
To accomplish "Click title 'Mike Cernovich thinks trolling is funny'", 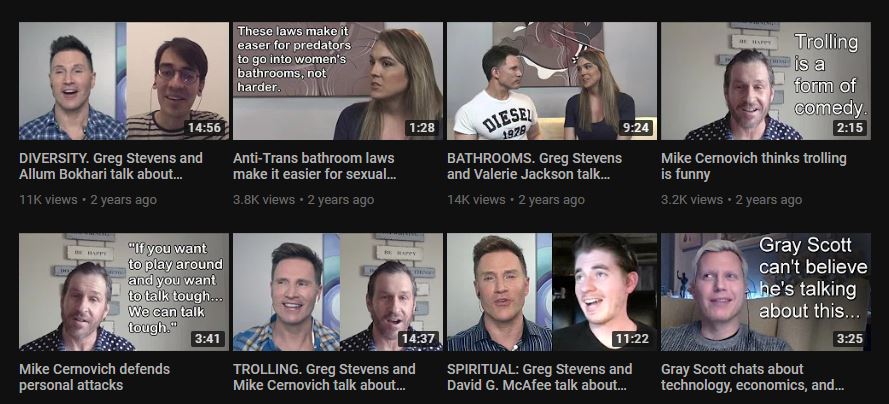I will [x=753, y=166].
